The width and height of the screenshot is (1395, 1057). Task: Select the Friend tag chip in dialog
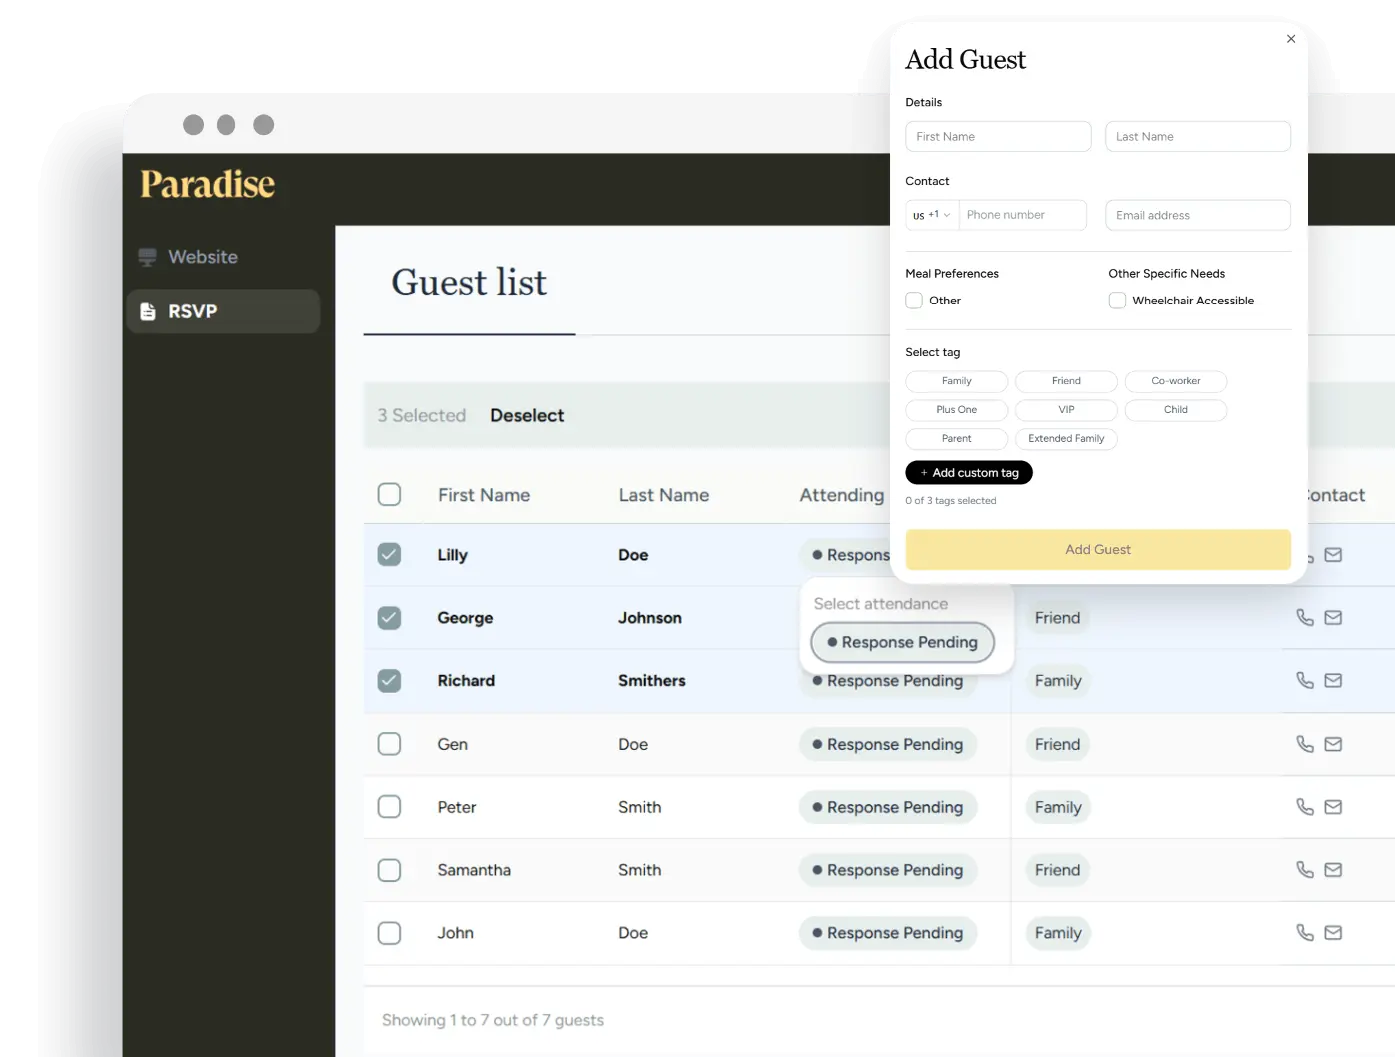point(1066,381)
